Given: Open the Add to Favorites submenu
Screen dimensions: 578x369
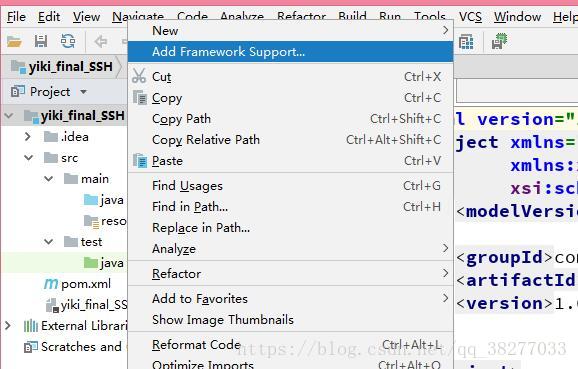Looking at the screenshot, I should 290,299.
